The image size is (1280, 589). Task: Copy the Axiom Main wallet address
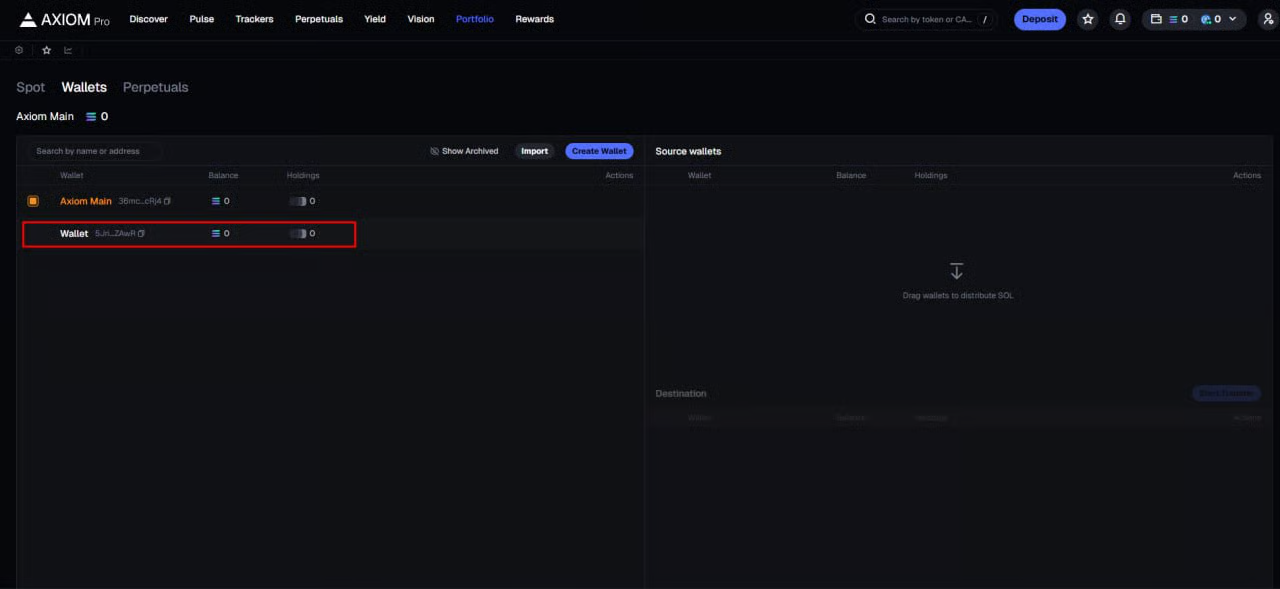click(x=167, y=201)
